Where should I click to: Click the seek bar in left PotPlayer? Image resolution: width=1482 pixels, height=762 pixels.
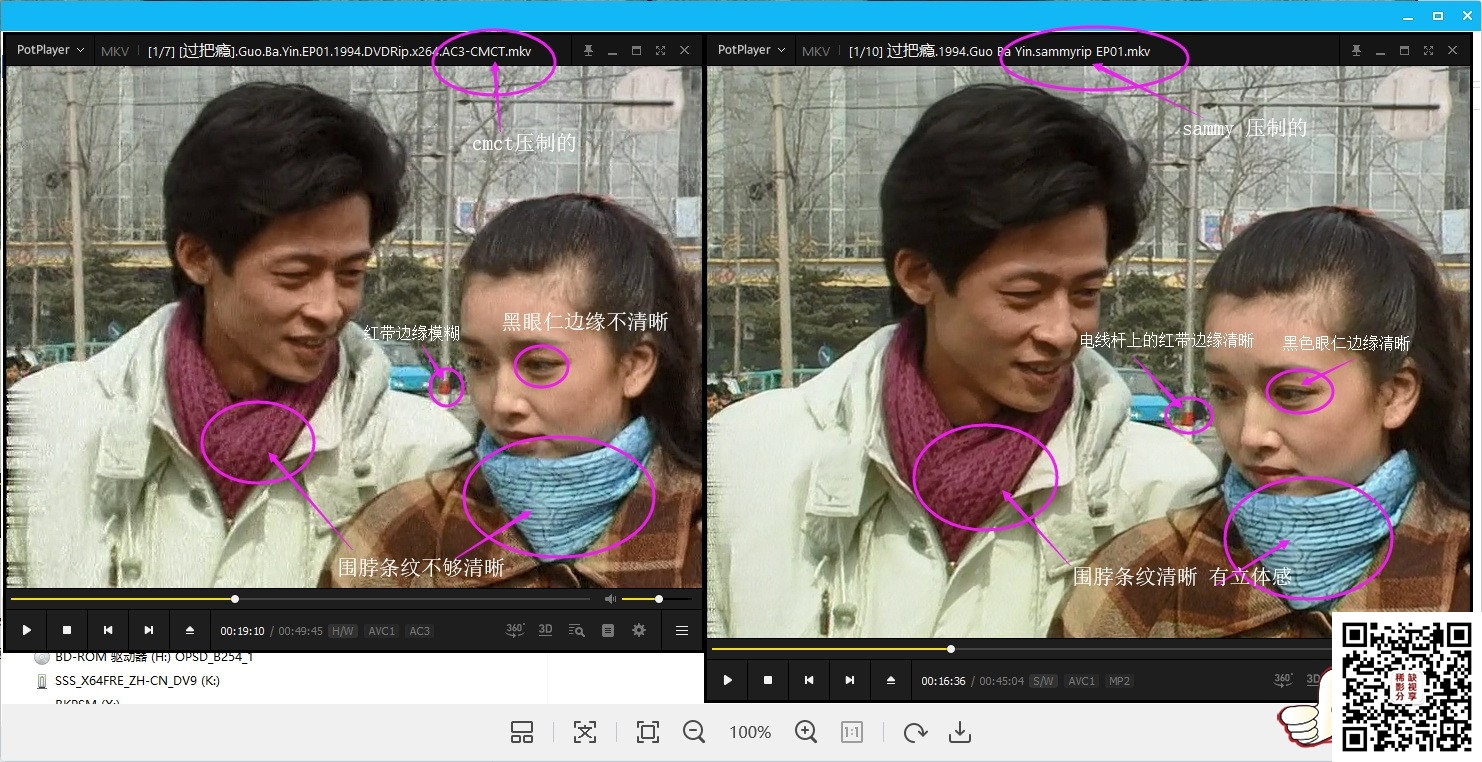coord(300,599)
